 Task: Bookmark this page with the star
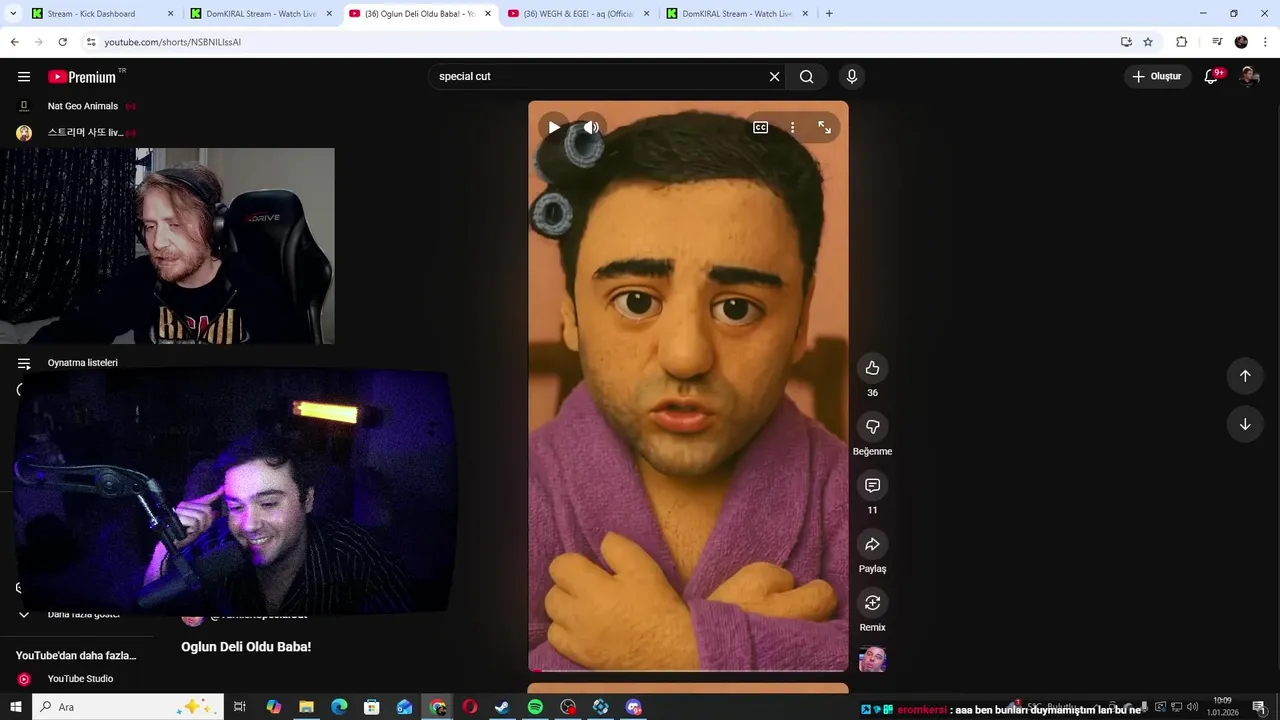(x=1148, y=42)
